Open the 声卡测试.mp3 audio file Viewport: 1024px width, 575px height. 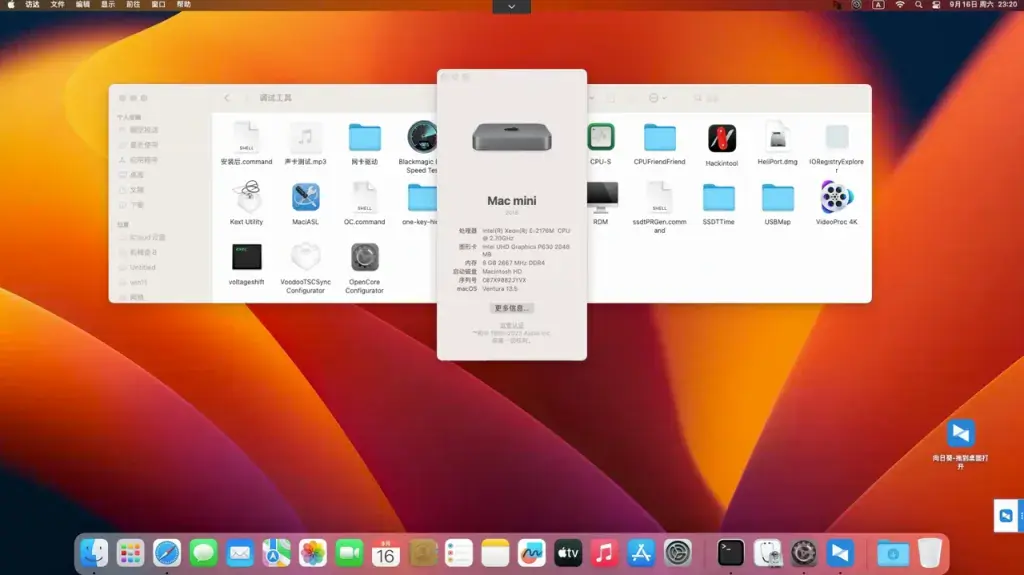click(305, 138)
